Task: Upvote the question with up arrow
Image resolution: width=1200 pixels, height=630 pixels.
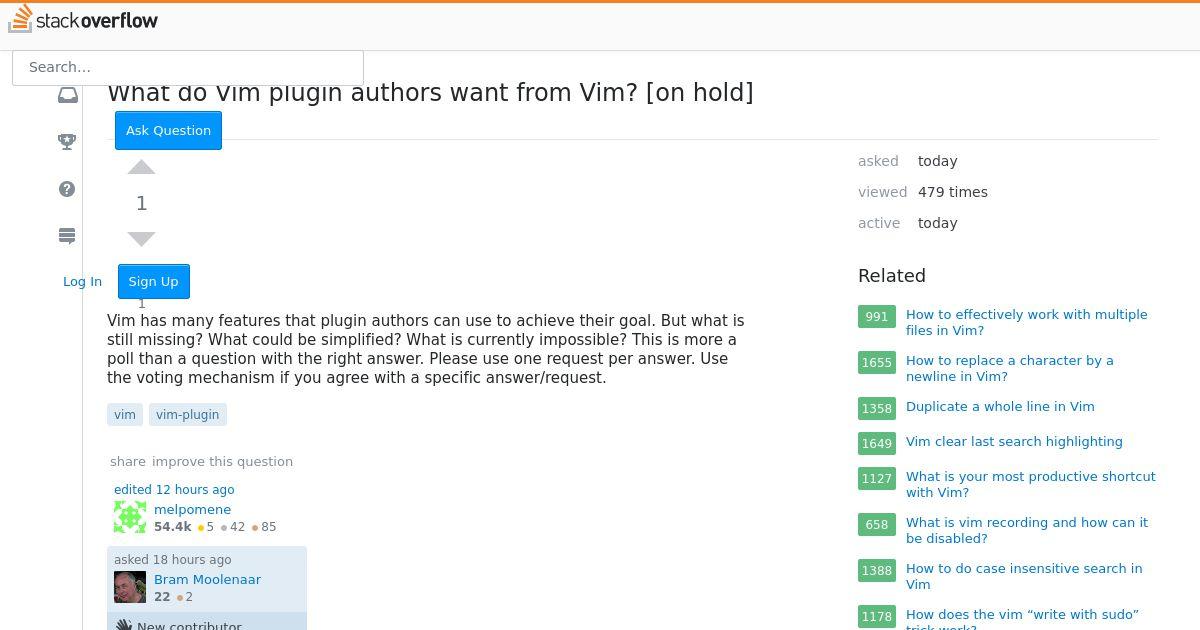Action: coord(142,167)
